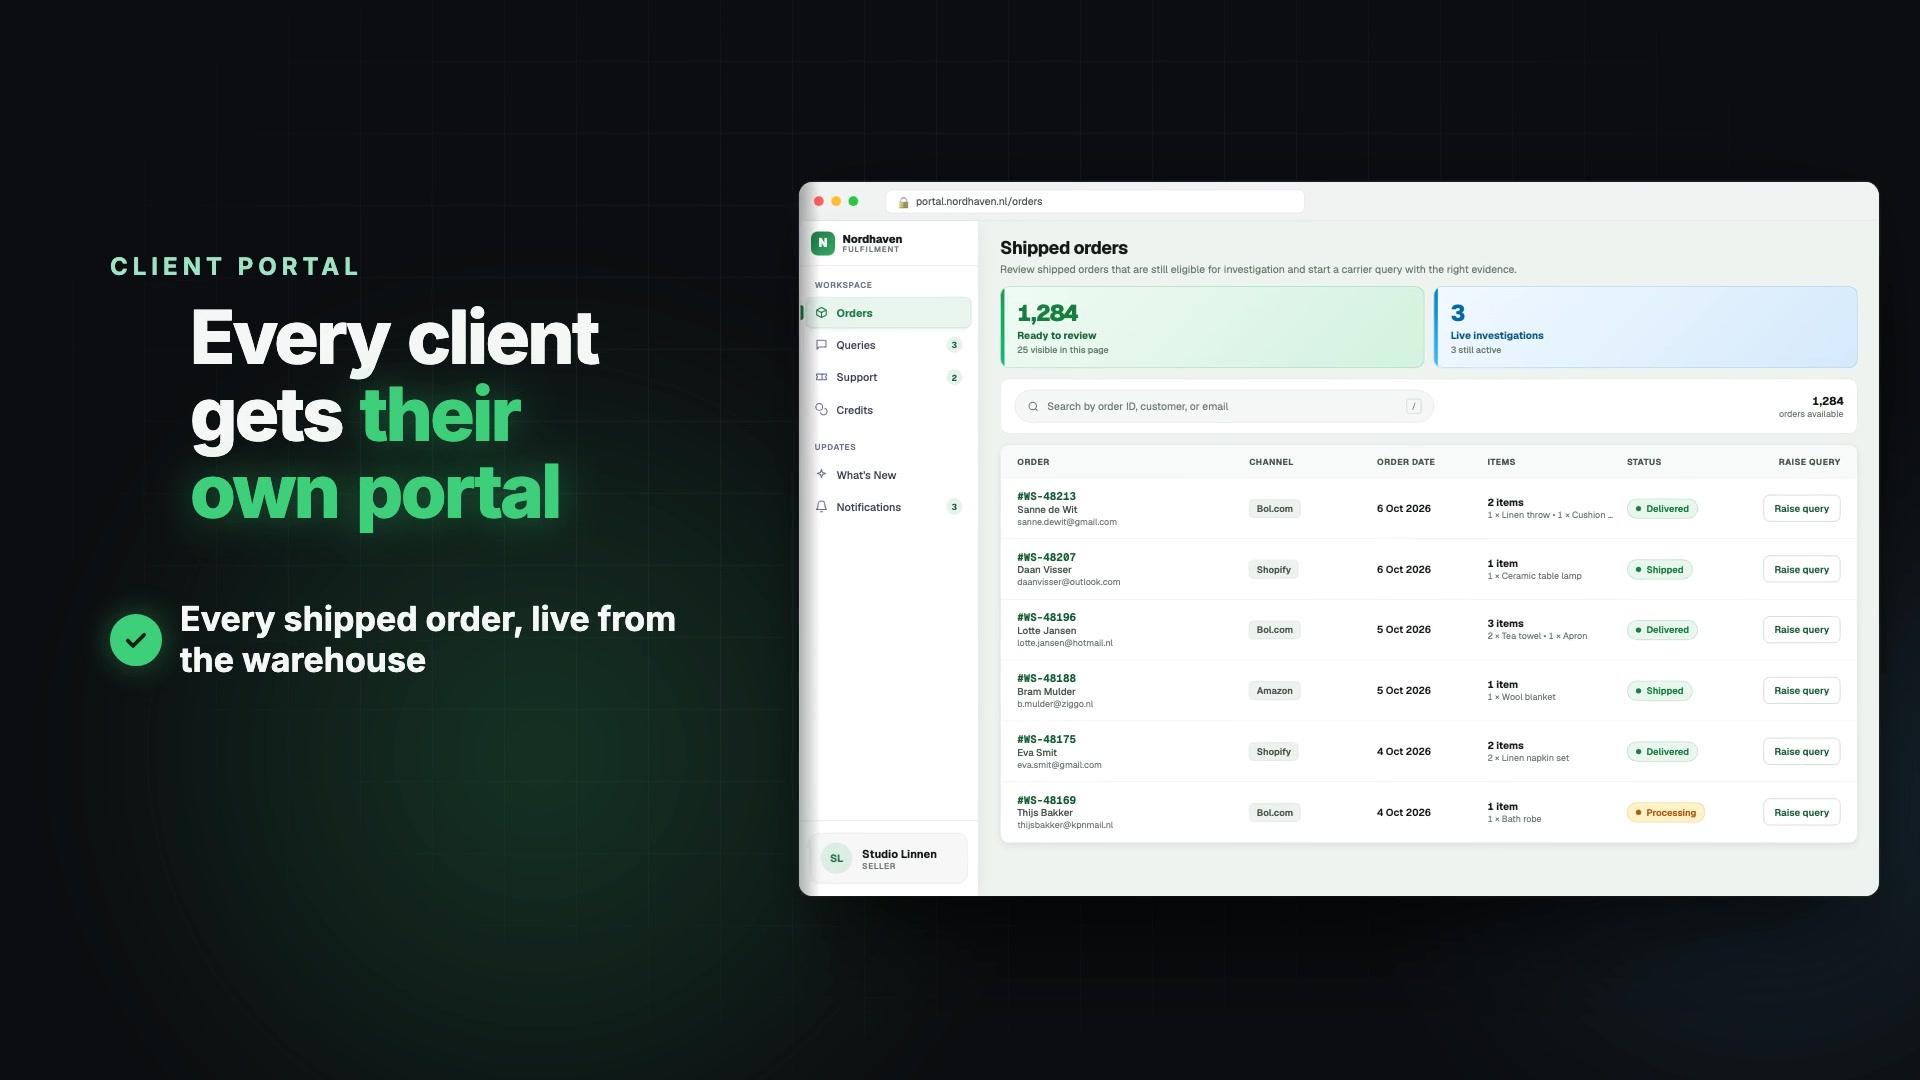
Task: Open the Studio Linnen seller account card
Action: tap(888, 858)
